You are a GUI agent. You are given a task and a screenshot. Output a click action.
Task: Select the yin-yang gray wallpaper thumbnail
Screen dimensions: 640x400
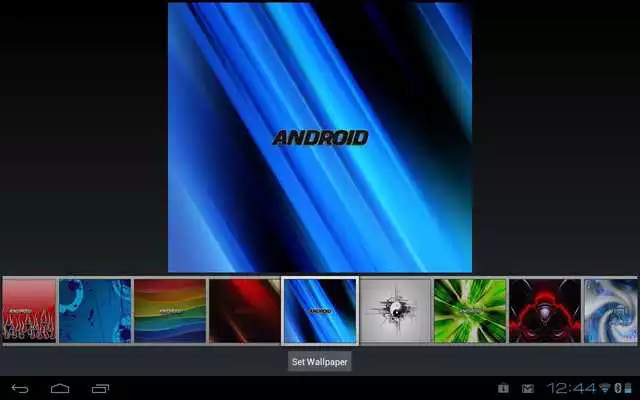click(395, 311)
